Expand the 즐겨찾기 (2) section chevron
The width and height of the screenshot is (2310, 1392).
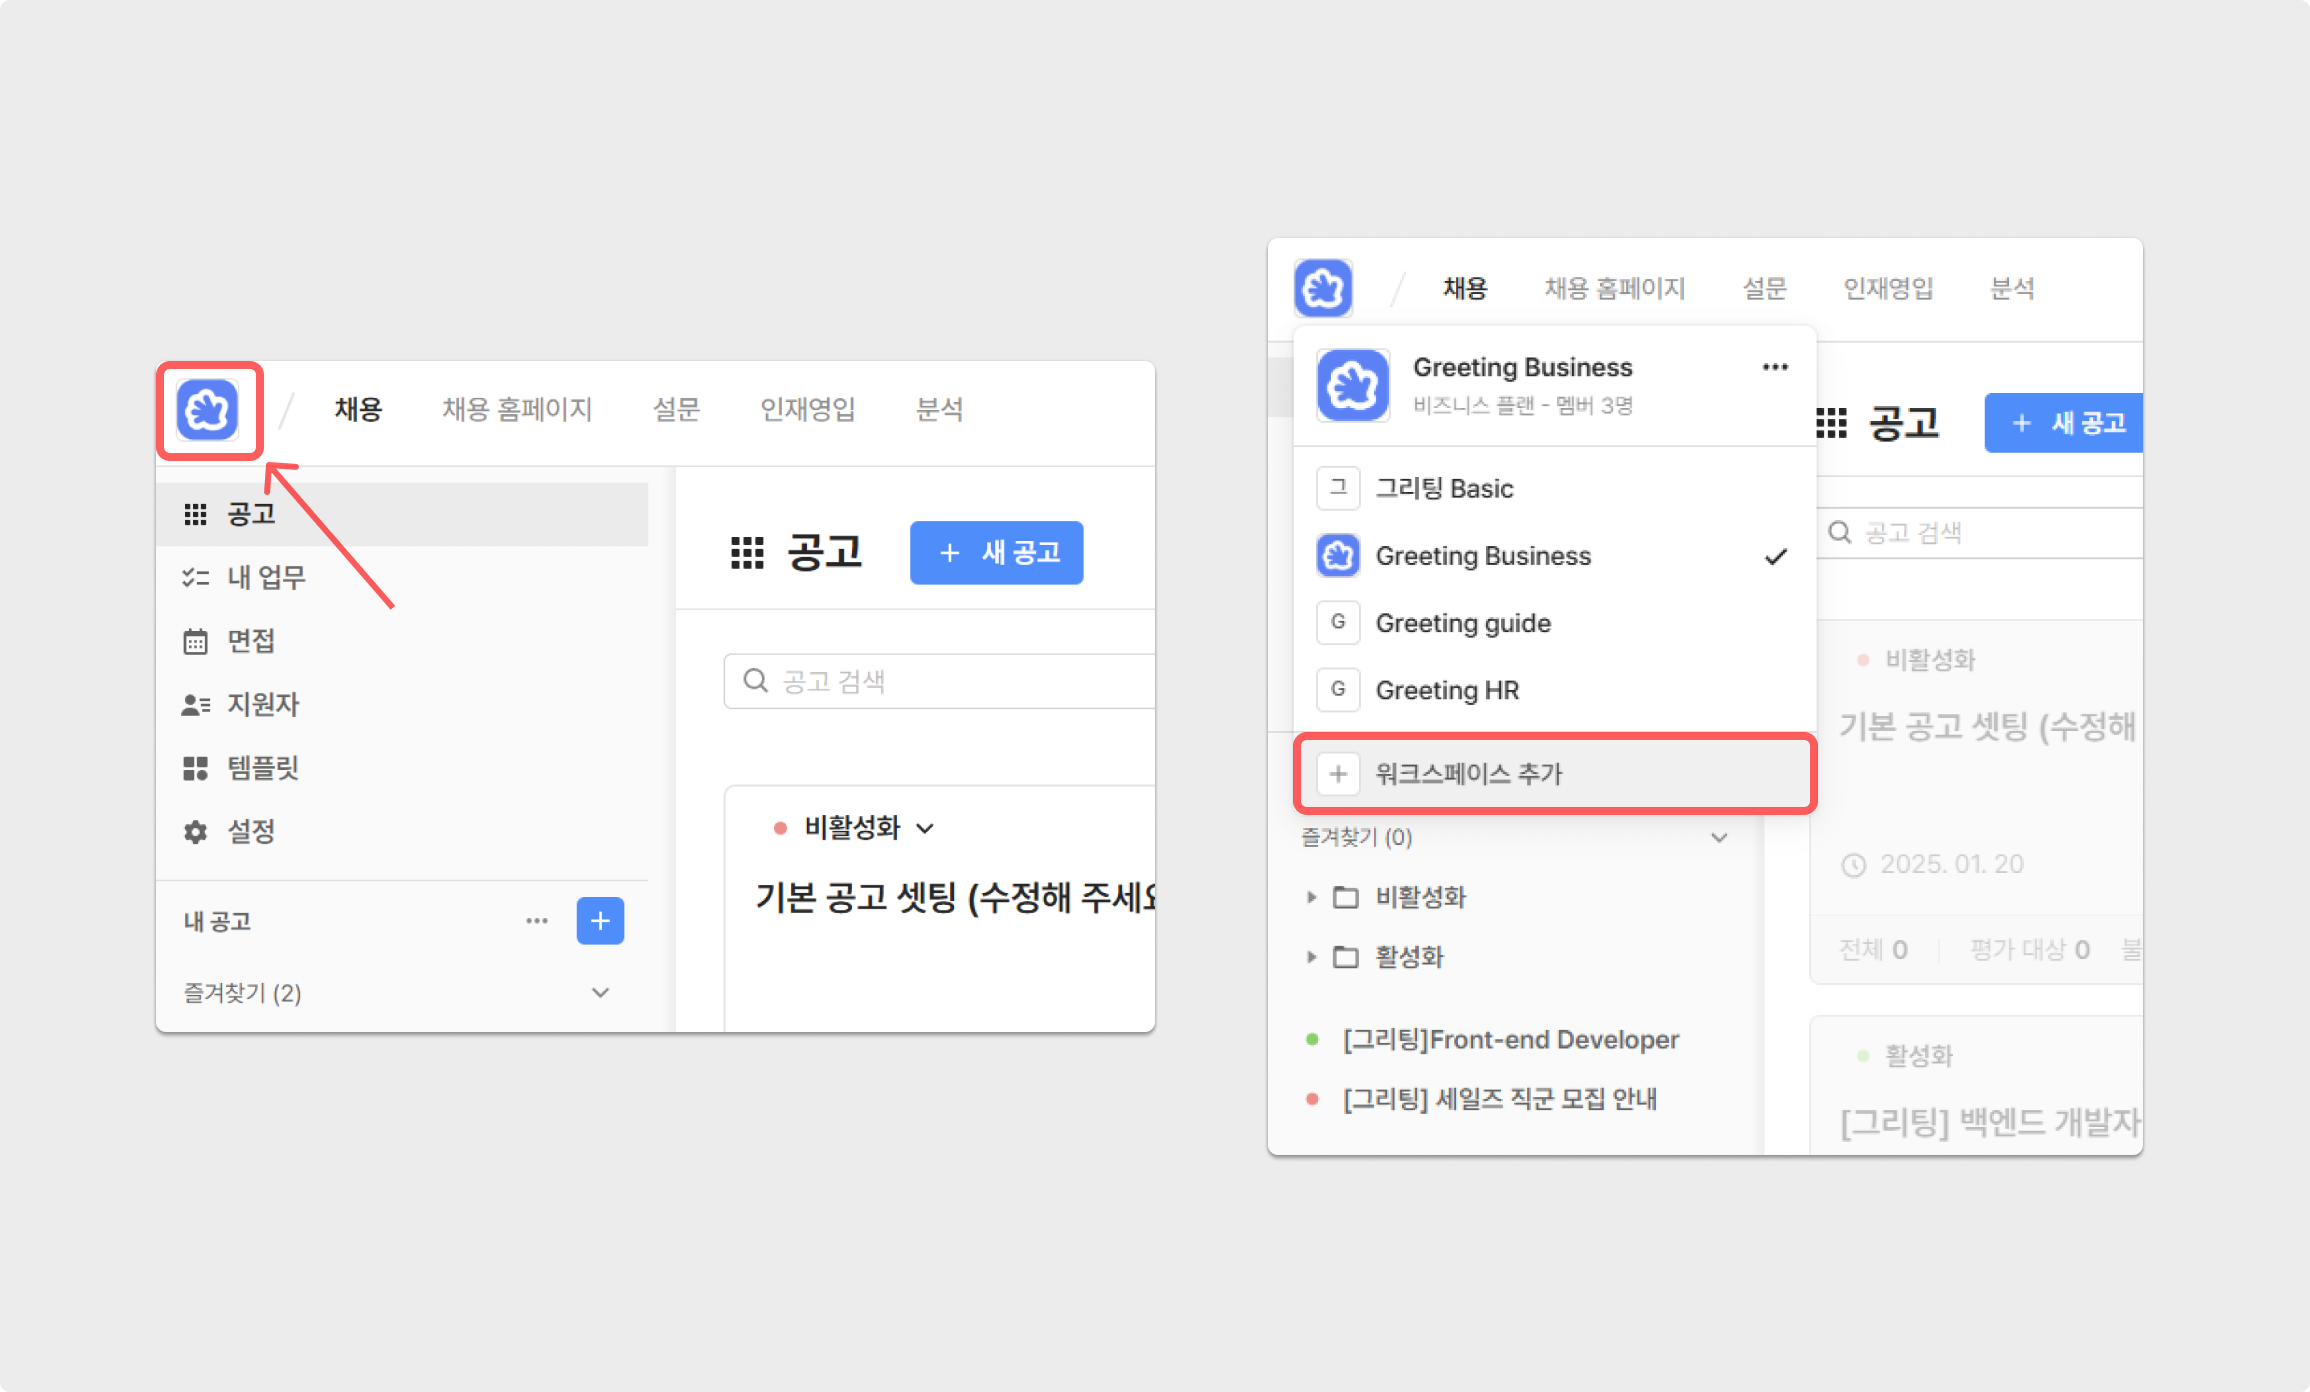coord(600,993)
